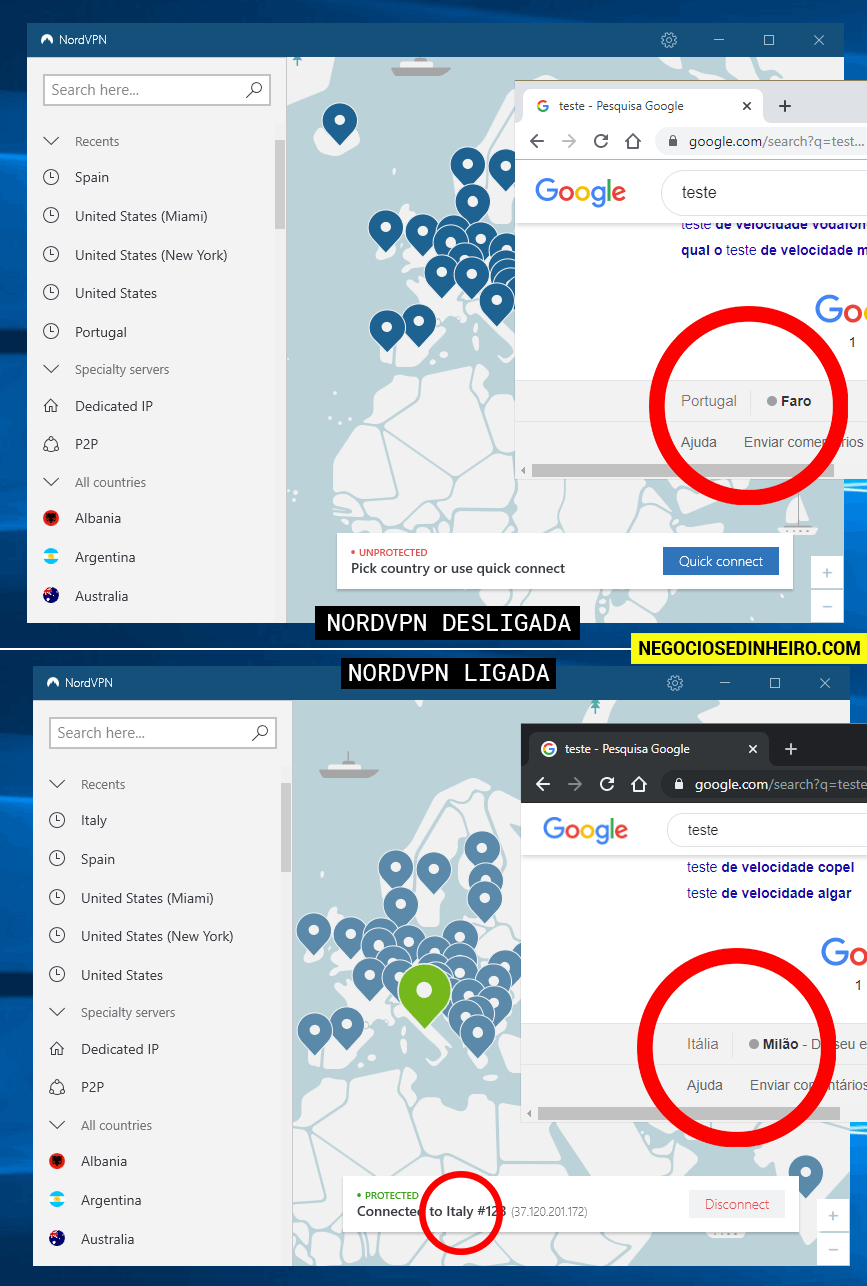
Task: Switch to teste tab in light-theme Chrome
Action: click(x=643, y=106)
